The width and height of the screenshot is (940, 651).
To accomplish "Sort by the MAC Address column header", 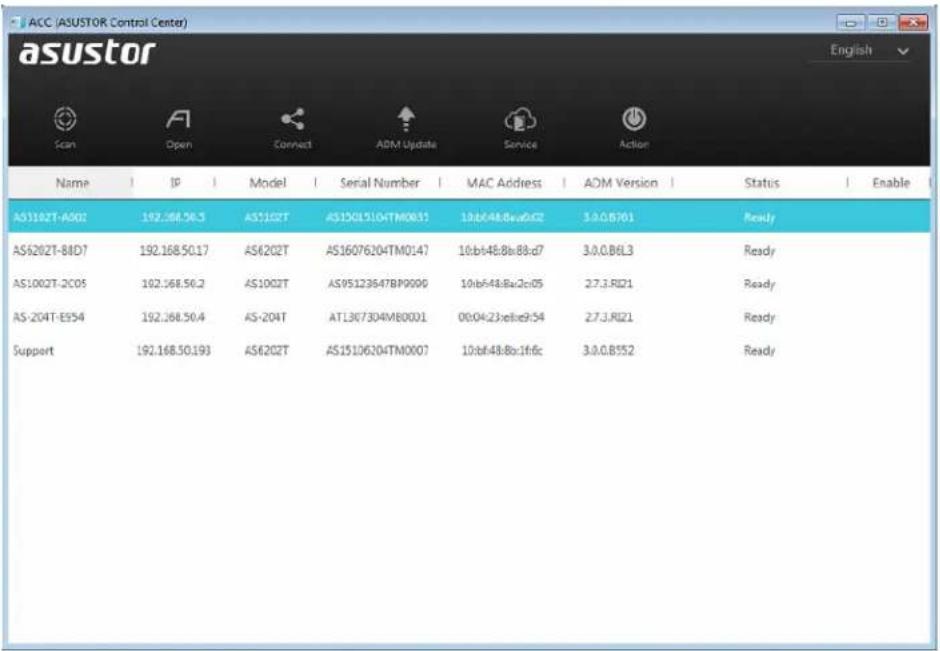I will click(504, 183).
